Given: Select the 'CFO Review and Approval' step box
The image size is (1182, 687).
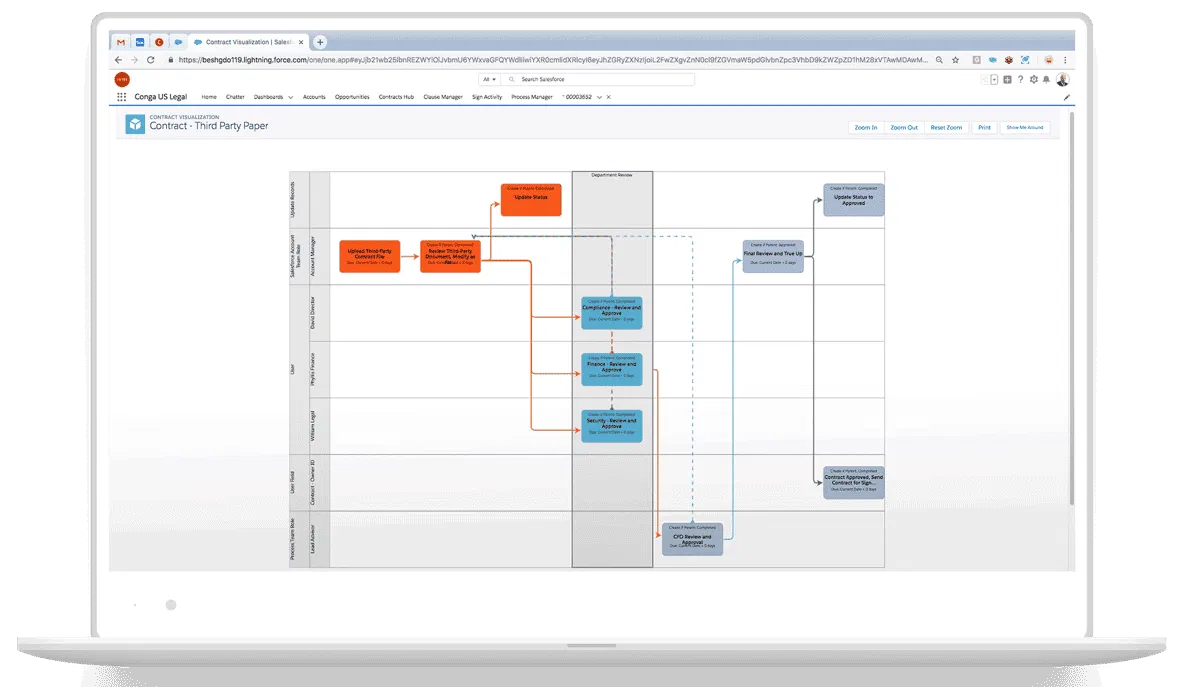Looking at the screenshot, I should (692, 539).
